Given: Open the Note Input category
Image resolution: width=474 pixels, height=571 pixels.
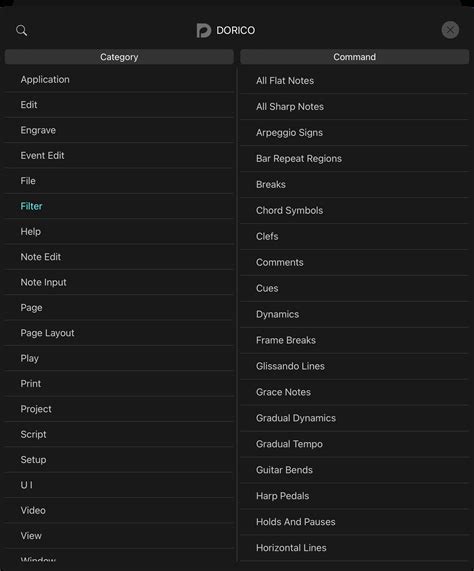Looking at the screenshot, I should click(119, 282).
